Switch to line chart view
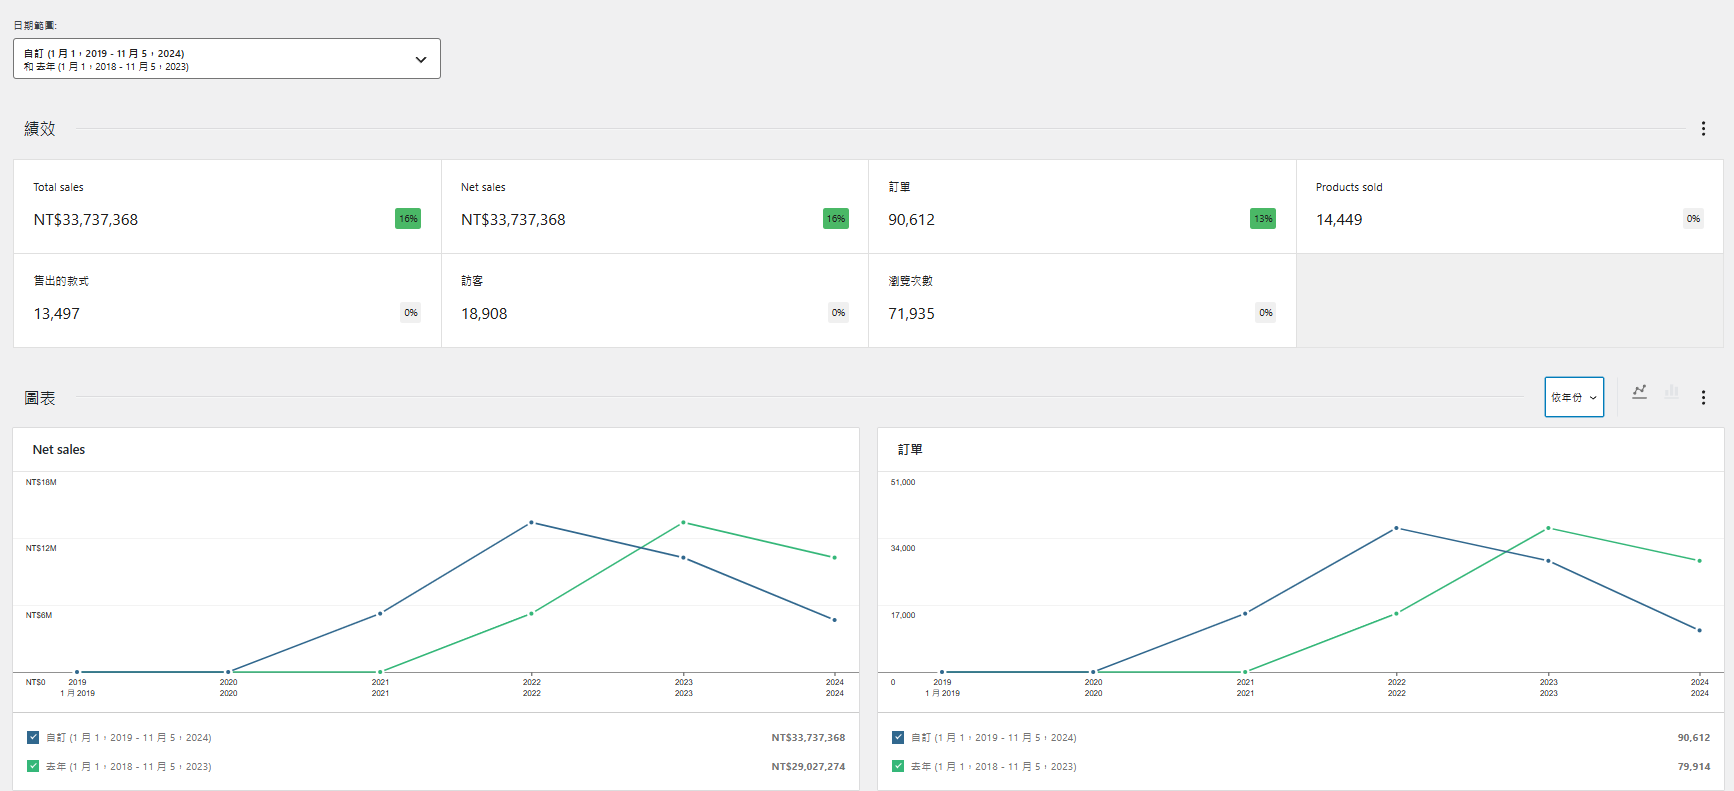The width and height of the screenshot is (1734, 791). 1639,392
